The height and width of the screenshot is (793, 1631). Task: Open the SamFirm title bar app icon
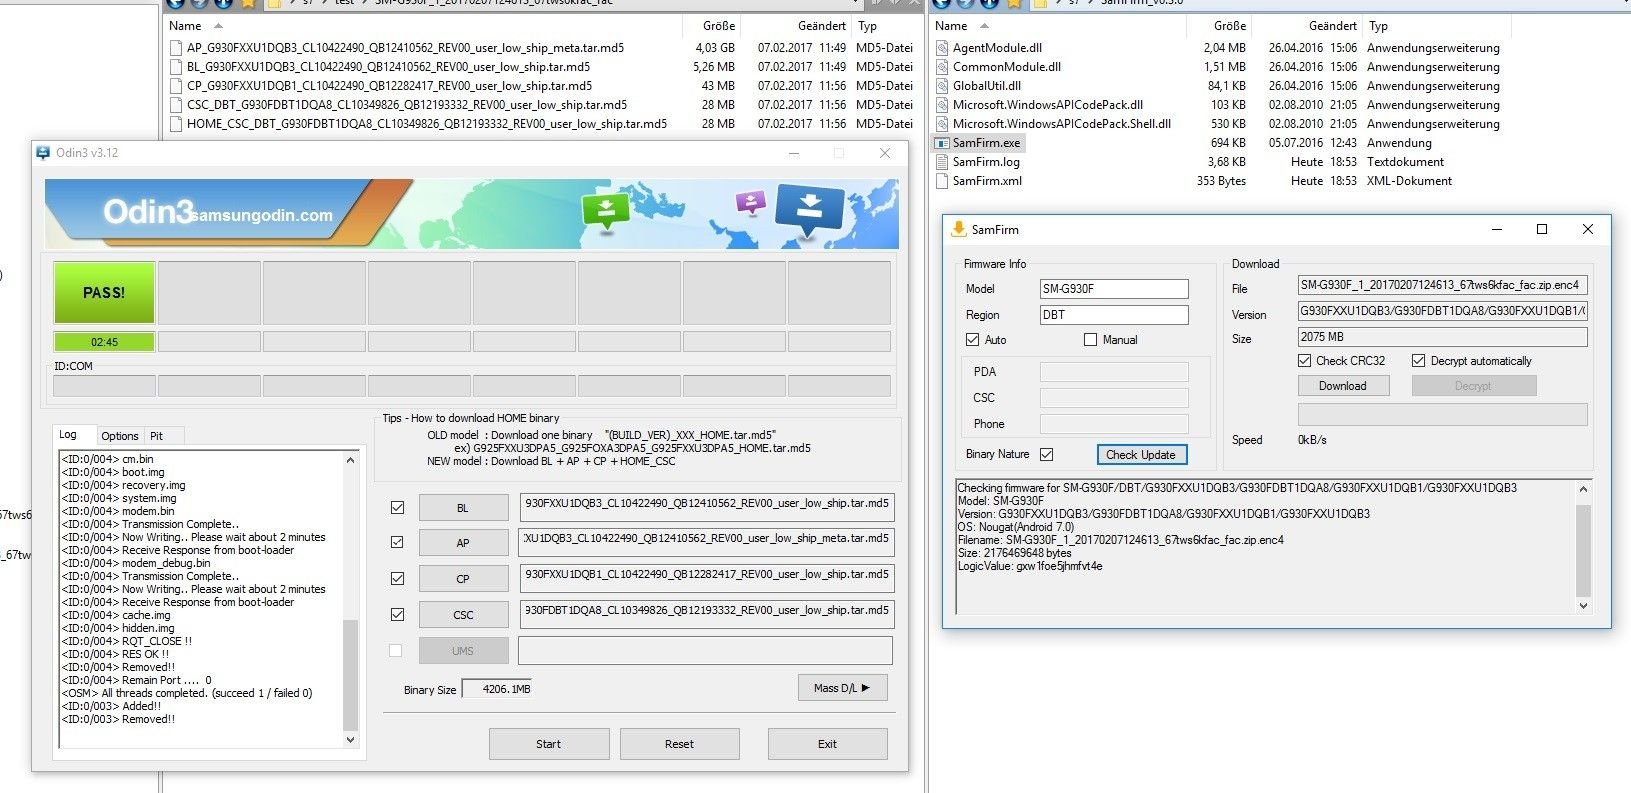[958, 229]
